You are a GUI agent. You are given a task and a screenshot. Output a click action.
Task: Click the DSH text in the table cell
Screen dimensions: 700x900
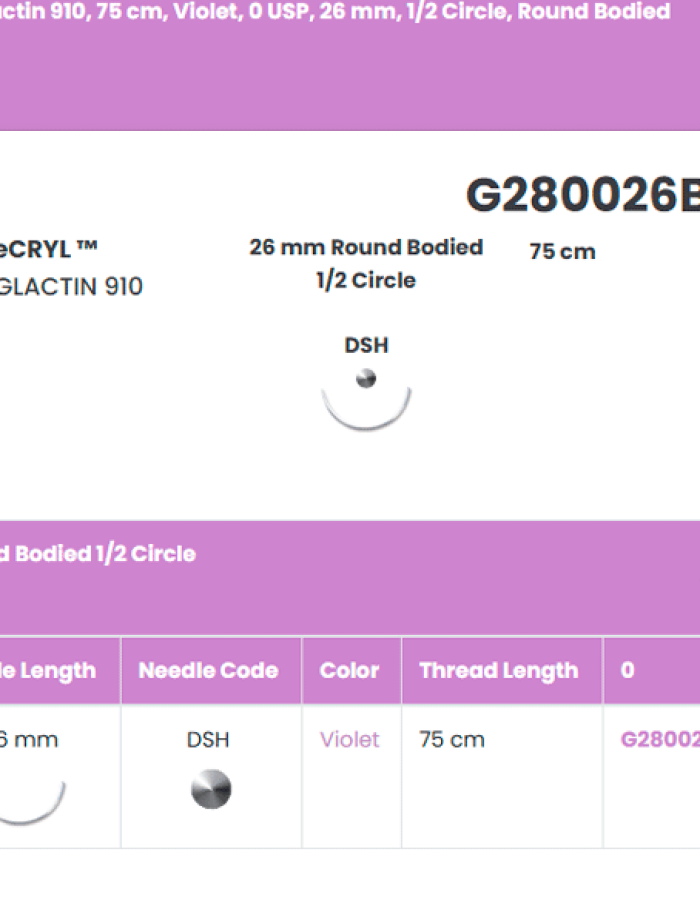click(x=208, y=739)
